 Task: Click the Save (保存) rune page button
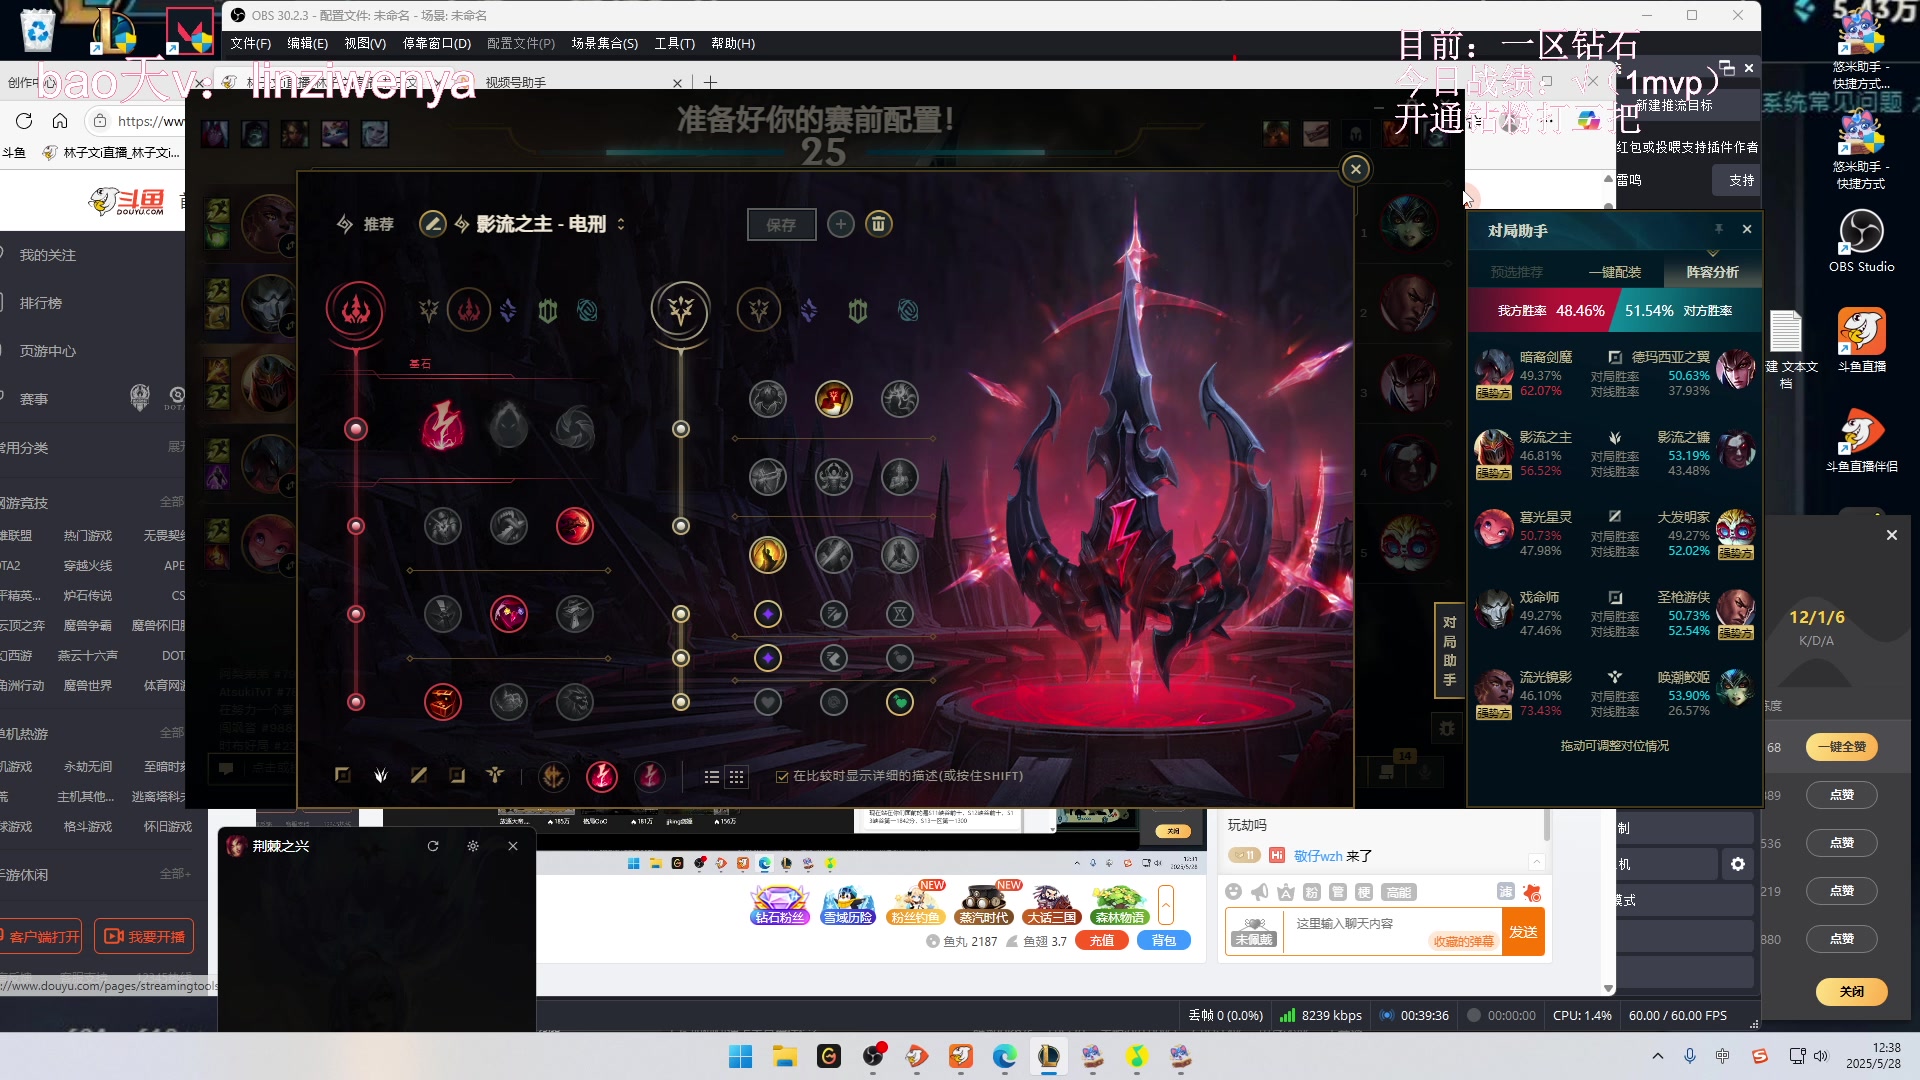tap(781, 225)
